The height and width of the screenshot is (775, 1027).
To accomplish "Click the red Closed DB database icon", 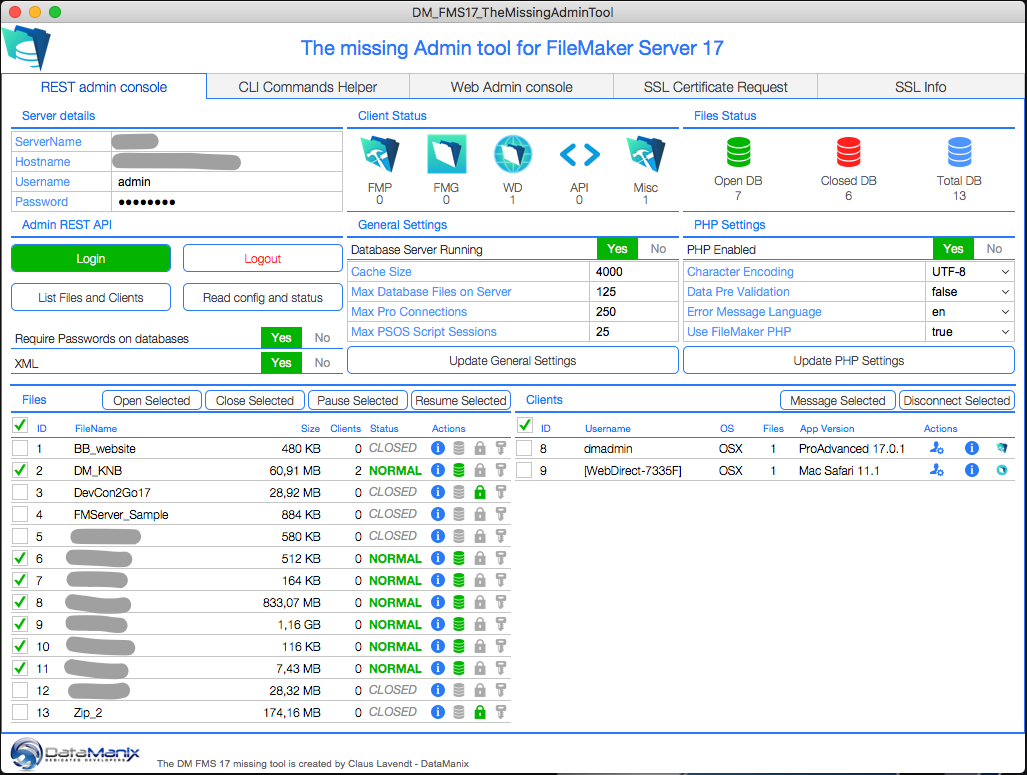I will click(848, 152).
